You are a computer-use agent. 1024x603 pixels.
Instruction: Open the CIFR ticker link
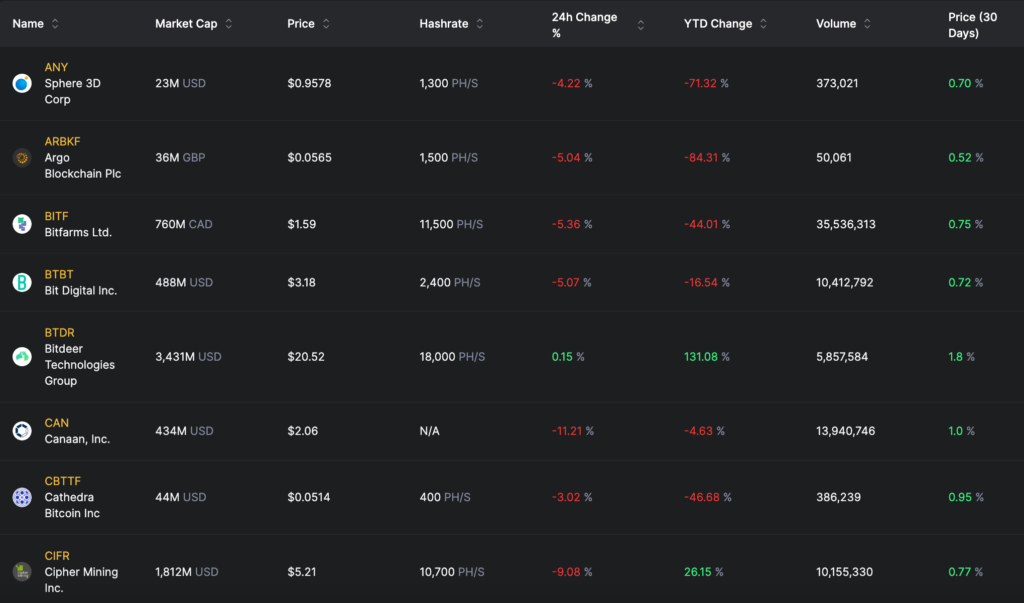57,556
